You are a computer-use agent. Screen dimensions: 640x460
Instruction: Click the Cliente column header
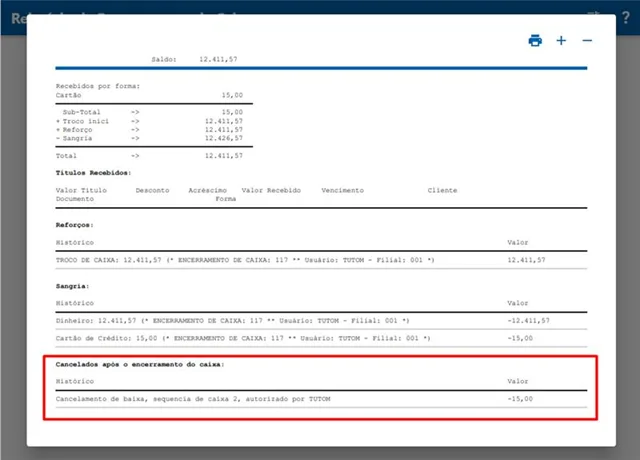[442, 191]
